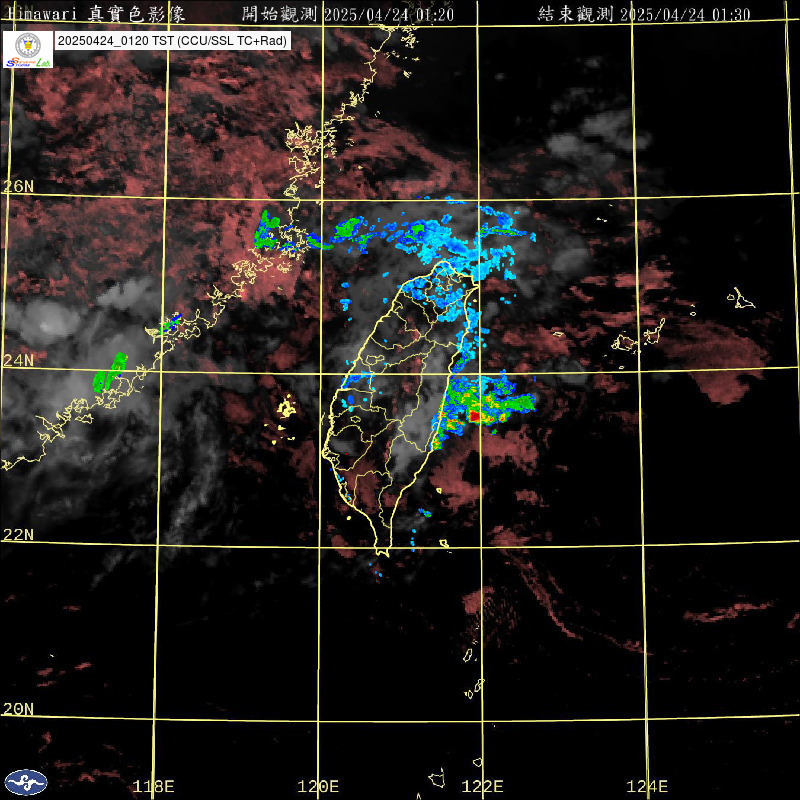This screenshot has width=800, height=800.
Task: Click the 20N latitude label
Action: coord(18,709)
